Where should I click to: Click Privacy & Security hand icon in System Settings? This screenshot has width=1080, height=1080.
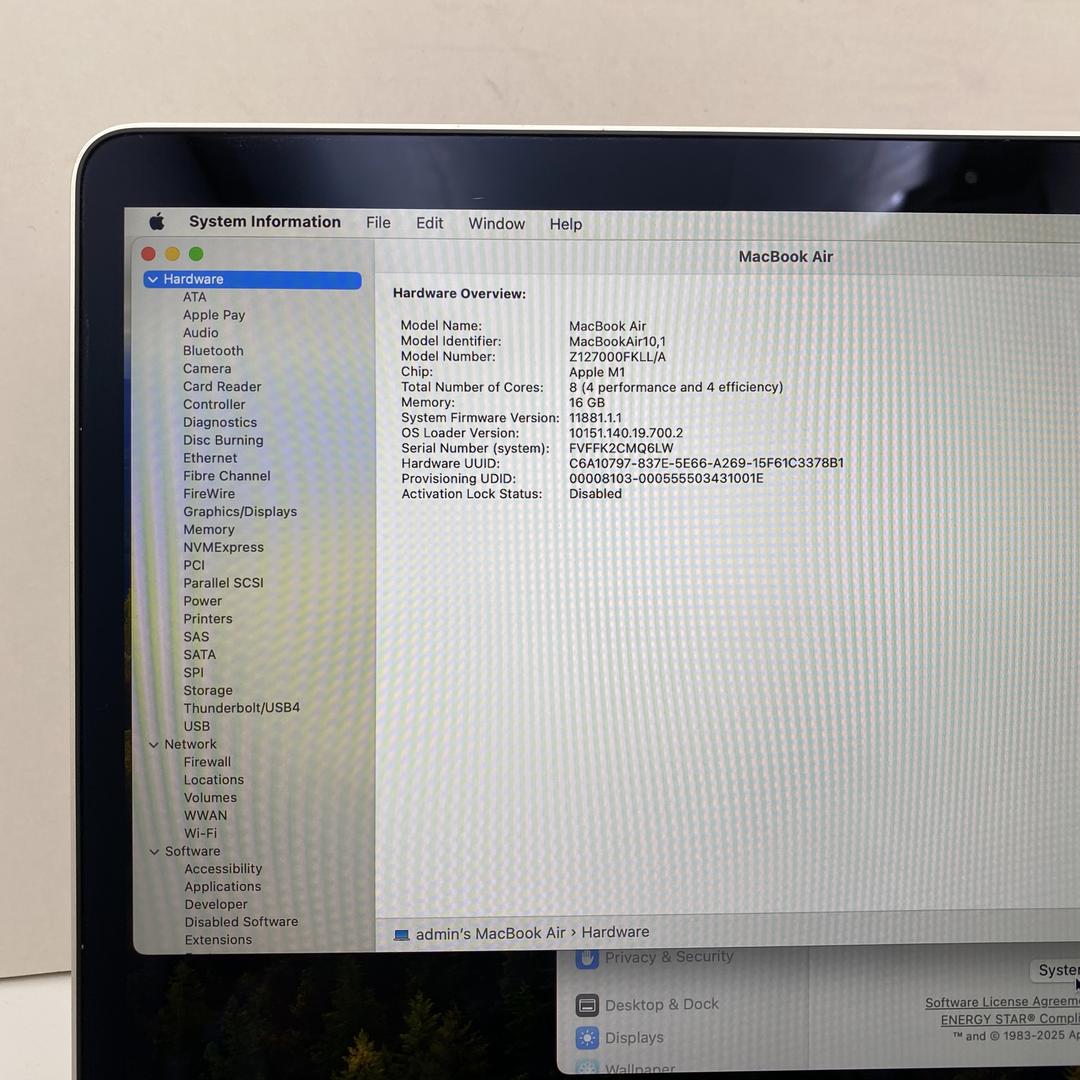tap(587, 958)
